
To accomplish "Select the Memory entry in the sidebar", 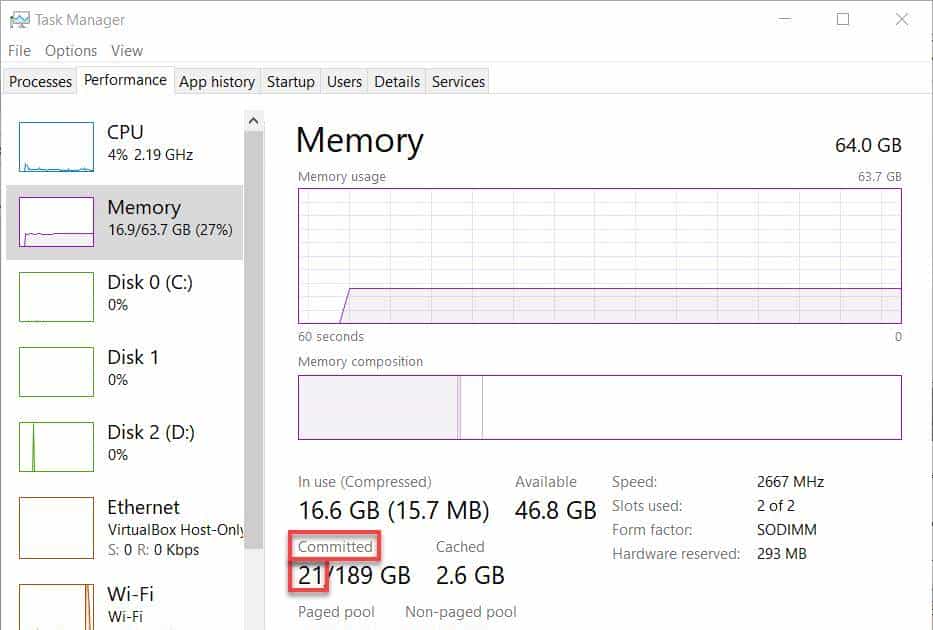I will [125, 220].
